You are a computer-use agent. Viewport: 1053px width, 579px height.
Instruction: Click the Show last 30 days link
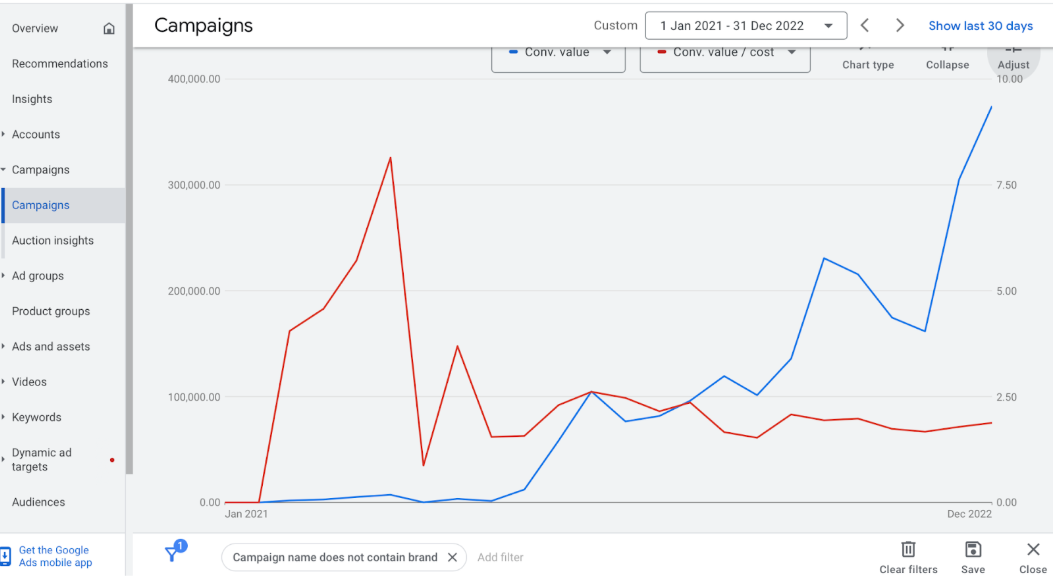pyautogui.click(x=980, y=26)
